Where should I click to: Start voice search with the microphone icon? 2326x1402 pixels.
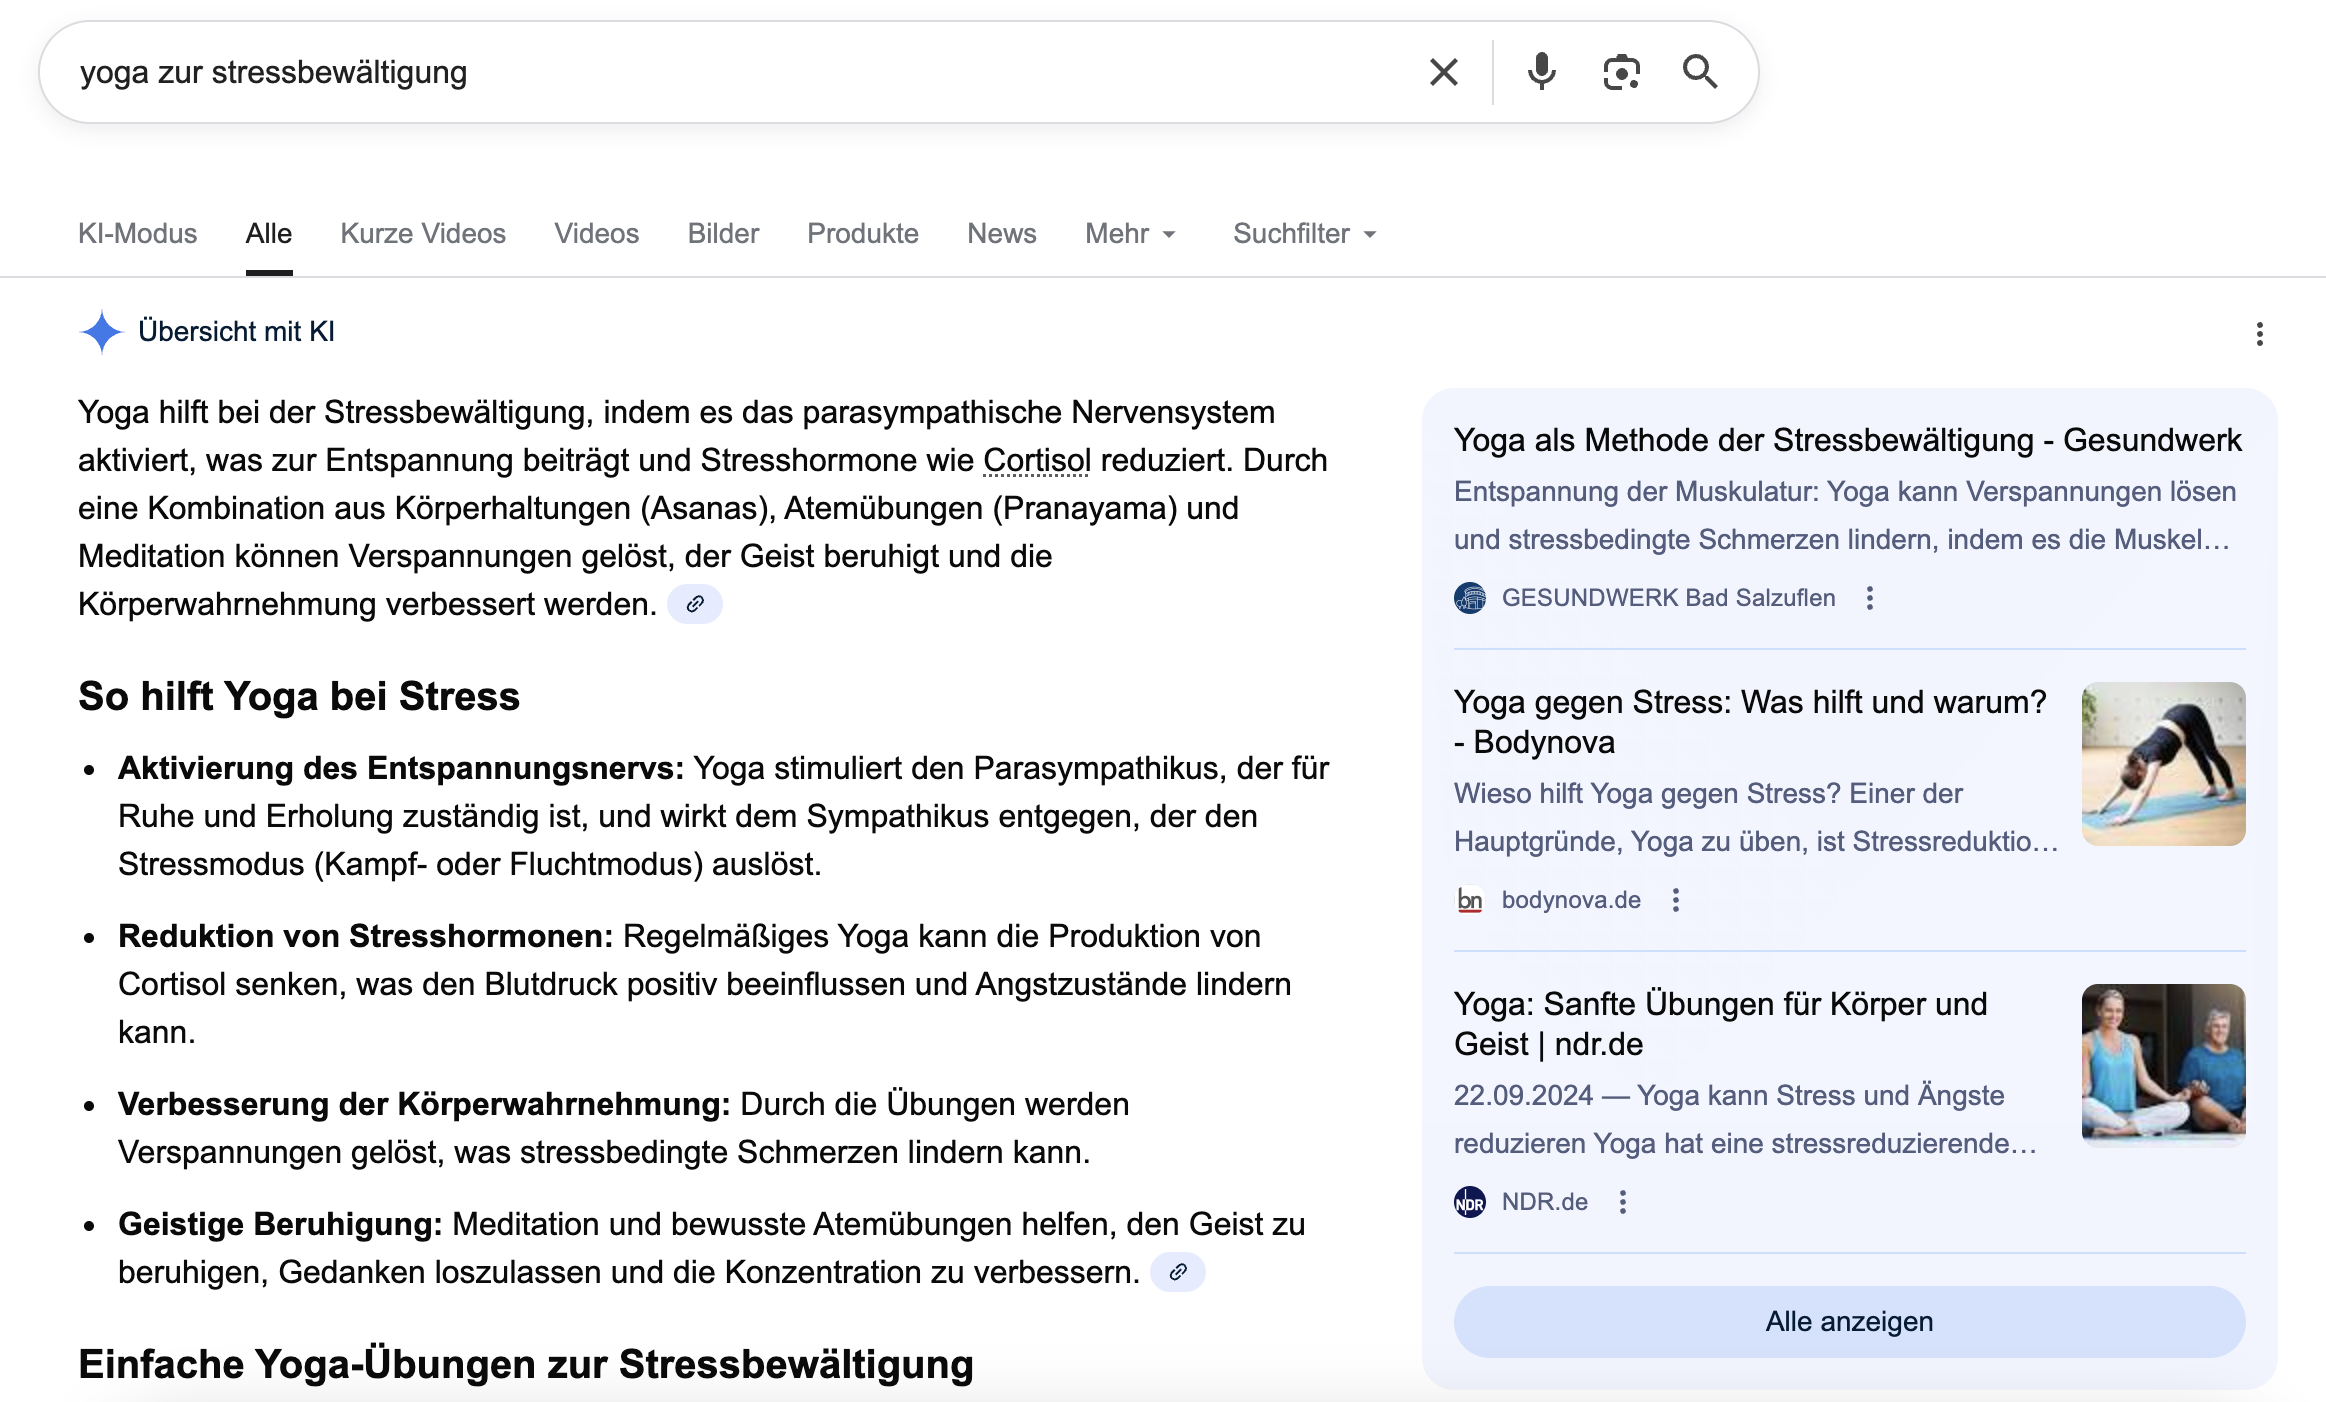(x=1541, y=72)
